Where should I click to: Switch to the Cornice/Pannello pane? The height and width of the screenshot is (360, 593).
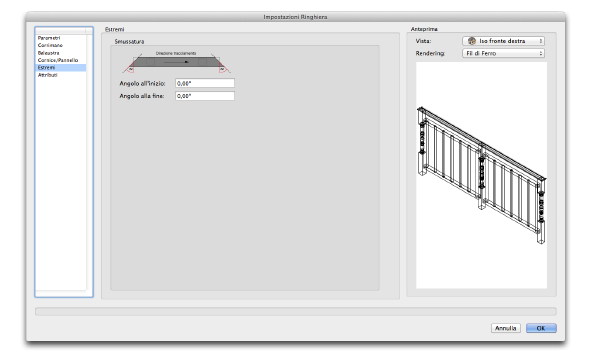click(x=58, y=60)
